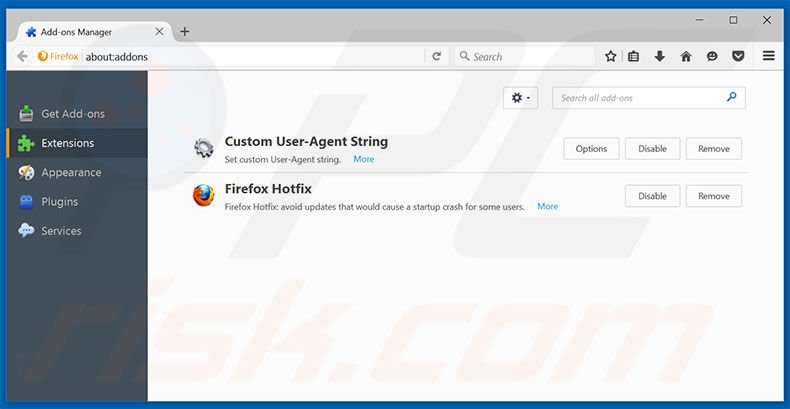
Task: Open the Plugins category
Action: [x=77, y=201]
